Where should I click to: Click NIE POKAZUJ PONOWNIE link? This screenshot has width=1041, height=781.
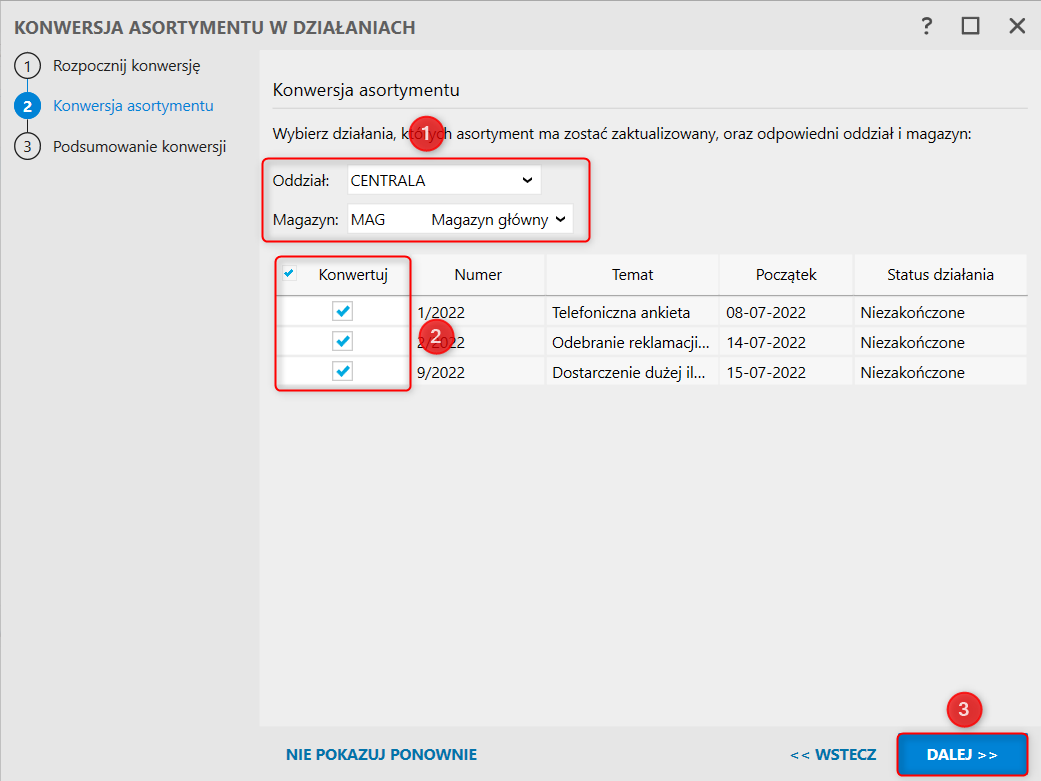[x=381, y=755]
